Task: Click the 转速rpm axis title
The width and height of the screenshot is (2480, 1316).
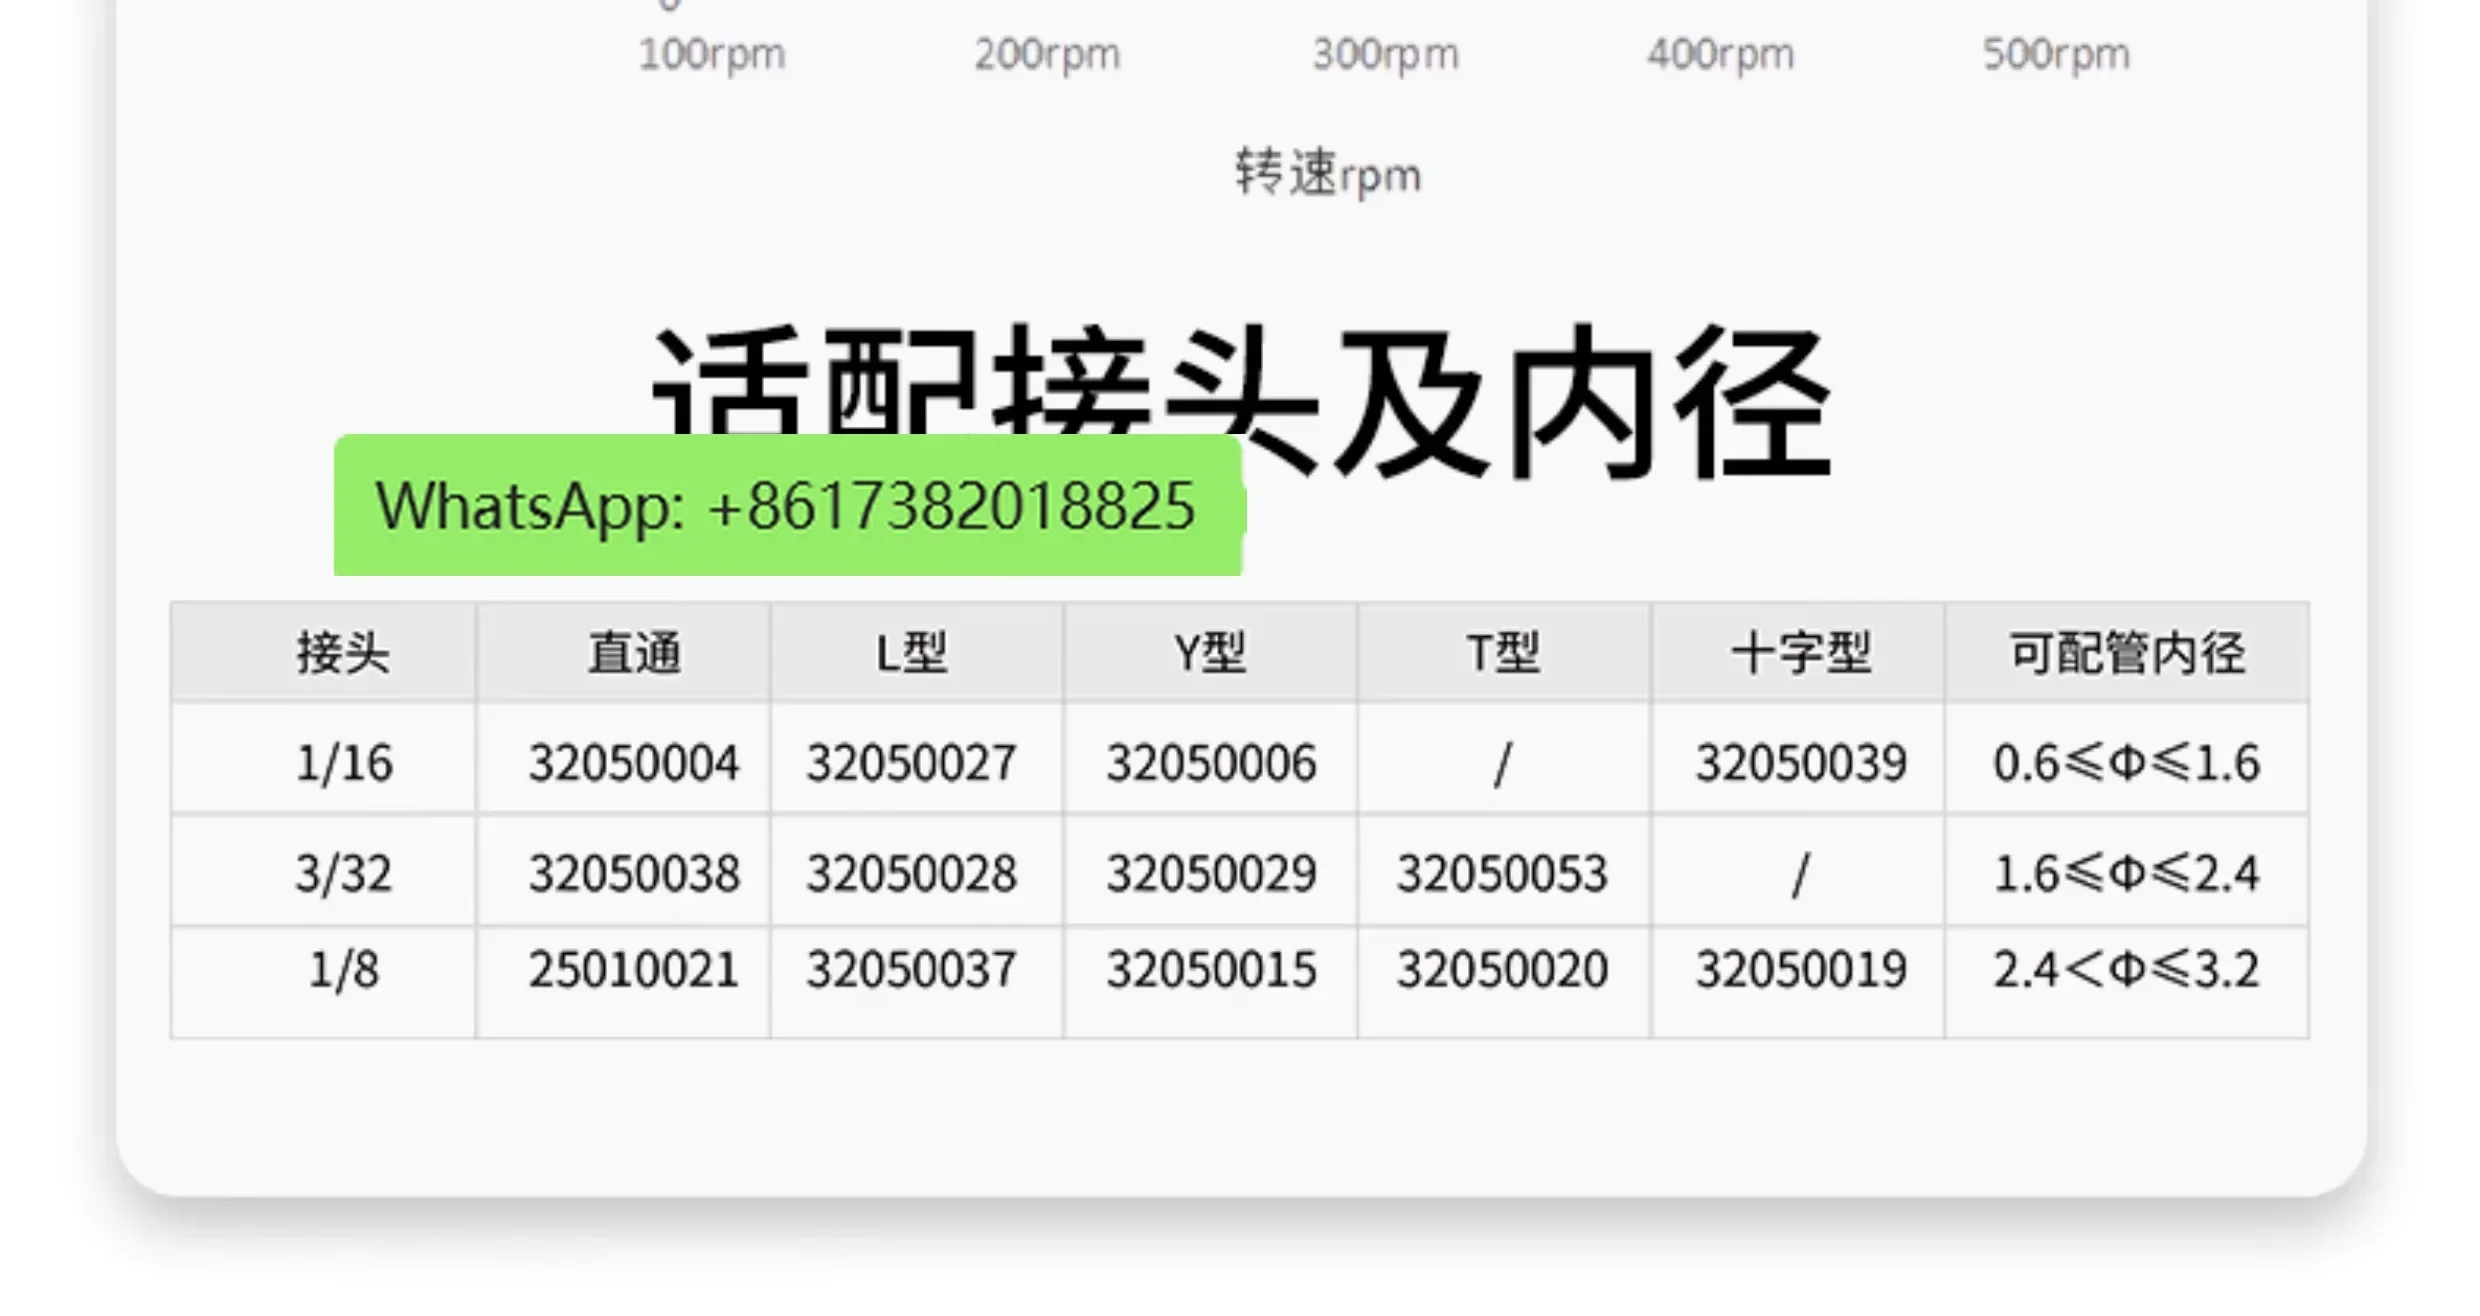Action: [1327, 173]
